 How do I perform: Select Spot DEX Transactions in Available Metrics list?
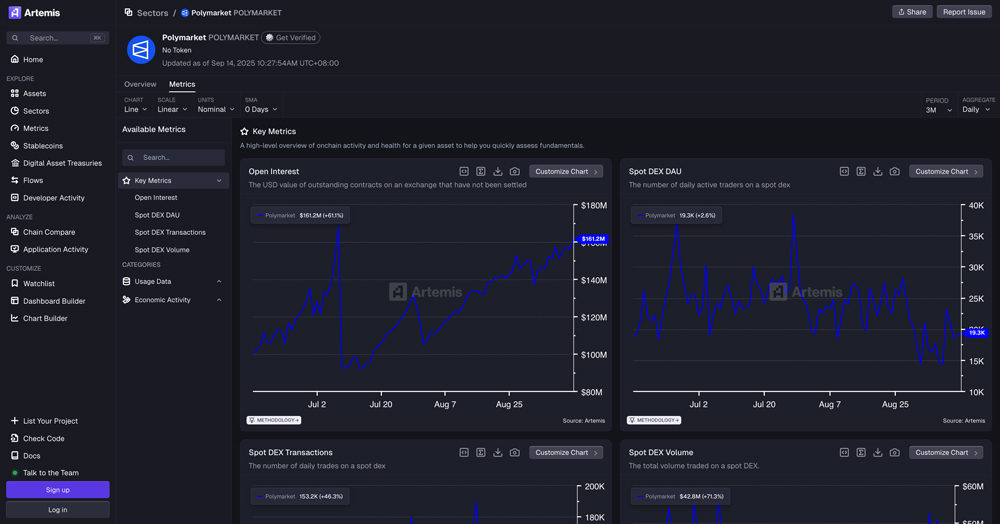click(x=170, y=232)
